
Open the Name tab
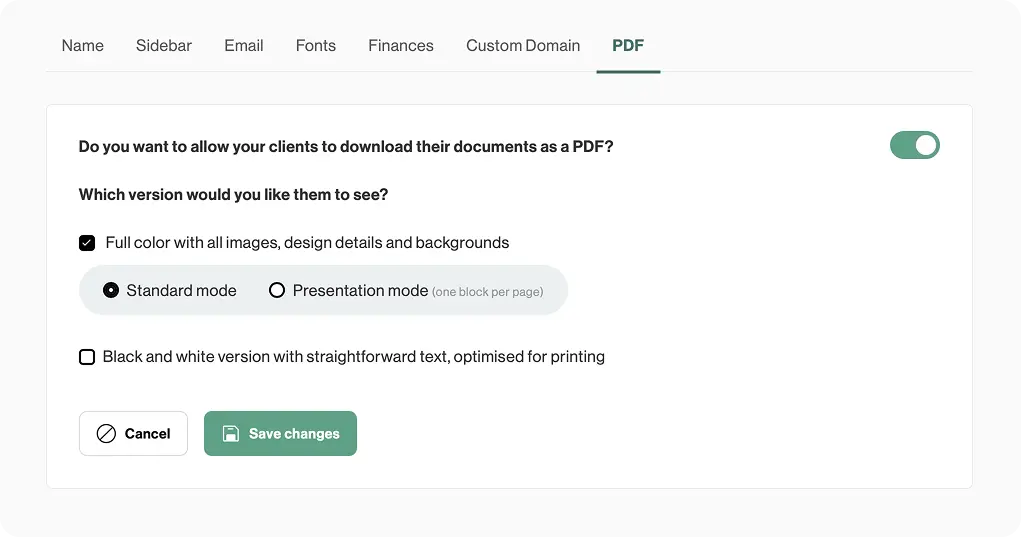pos(82,46)
